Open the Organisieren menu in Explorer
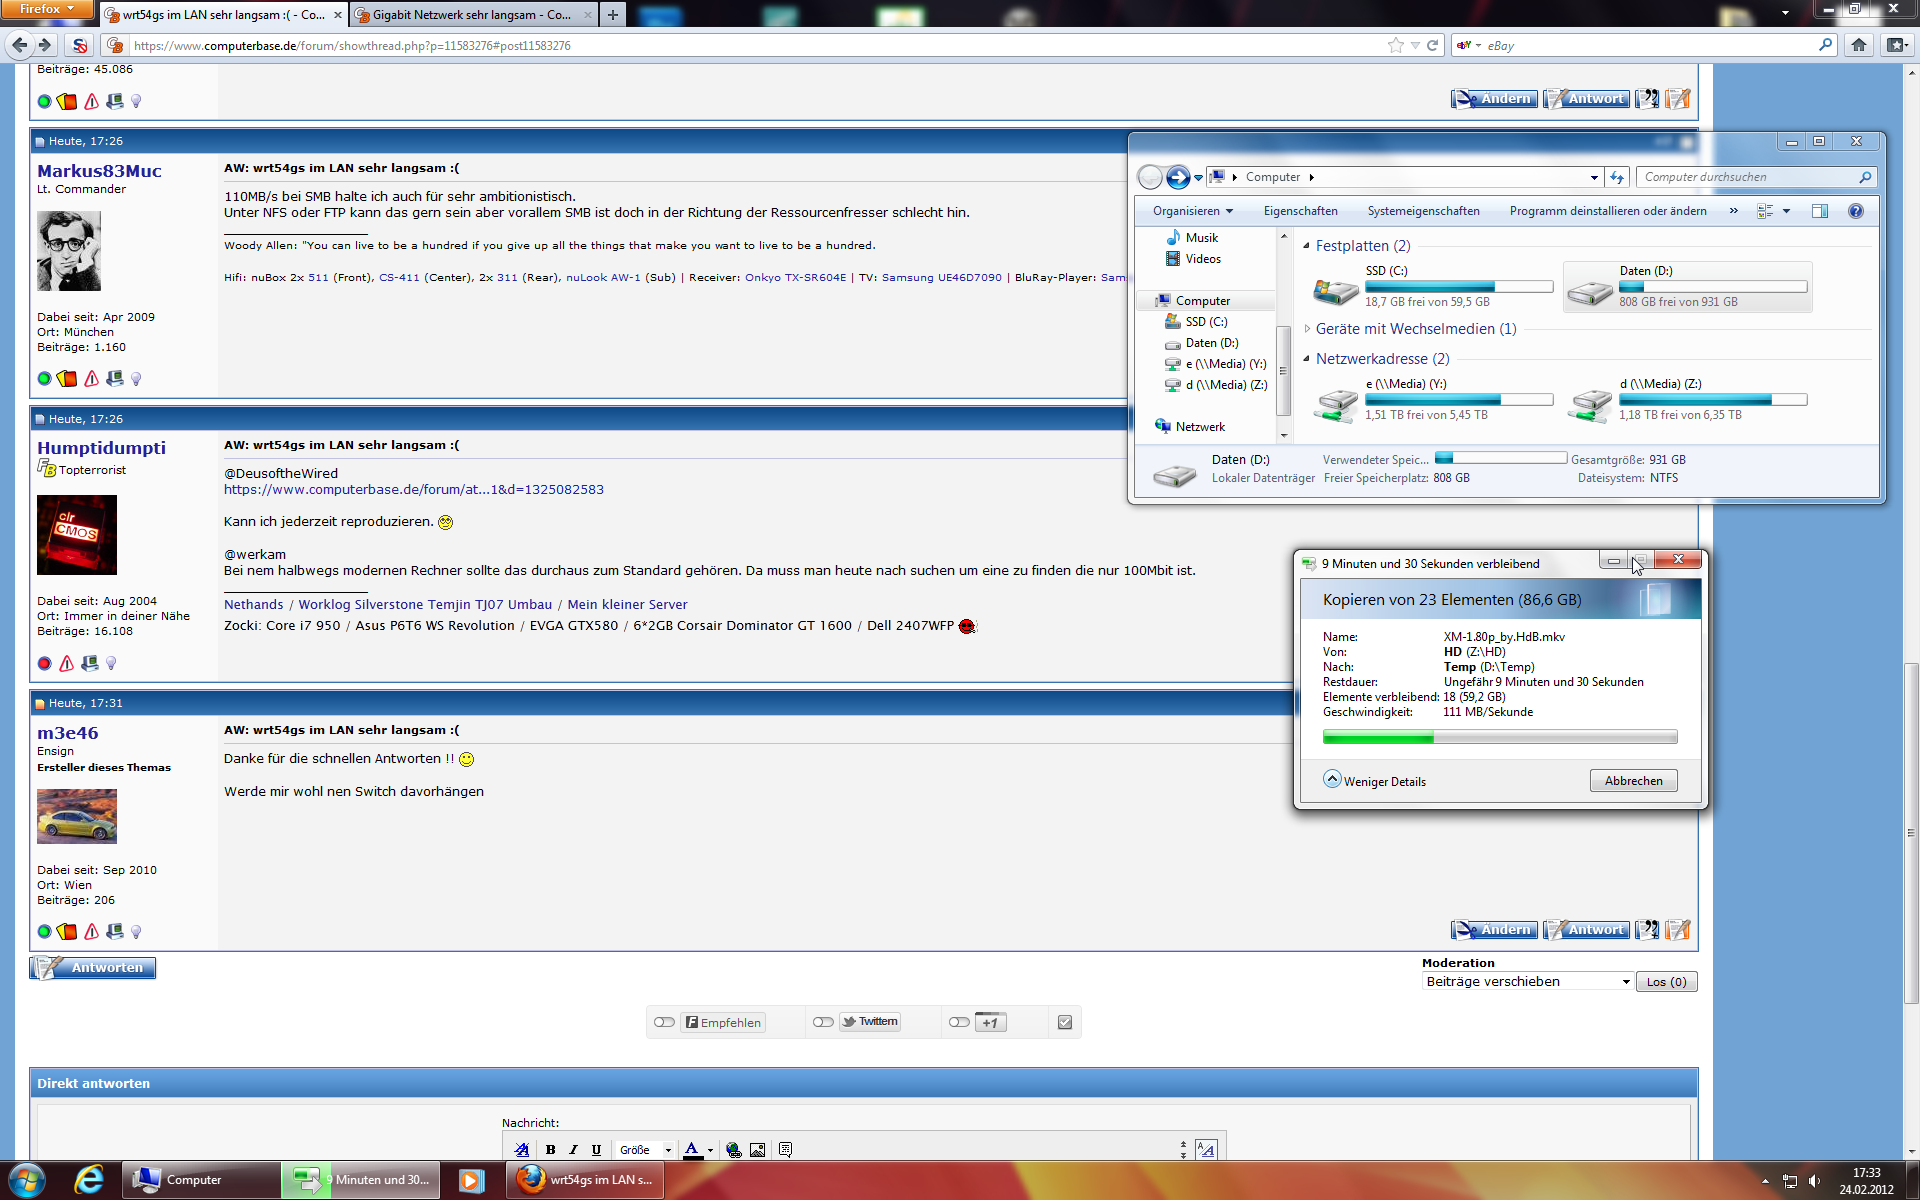Viewport: 1920px width, 1200px height. click(x=1192, y=211)
